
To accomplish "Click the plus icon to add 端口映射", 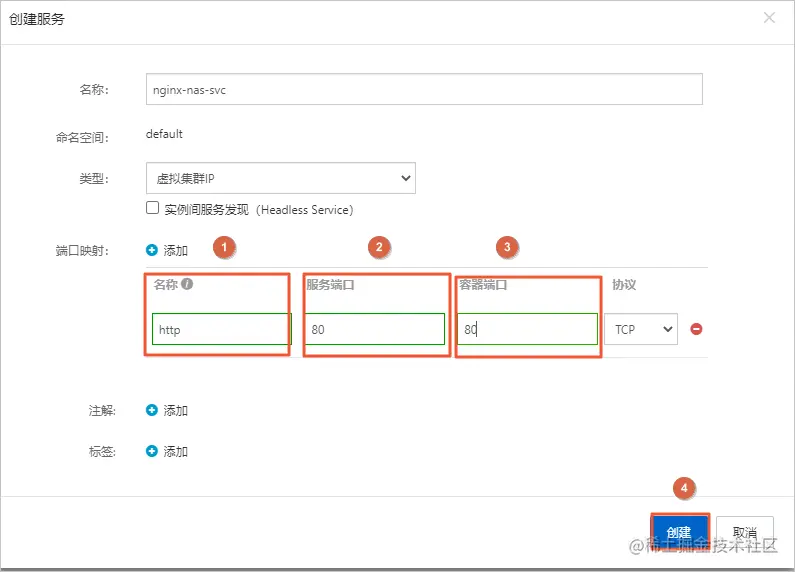I will 152,250.
